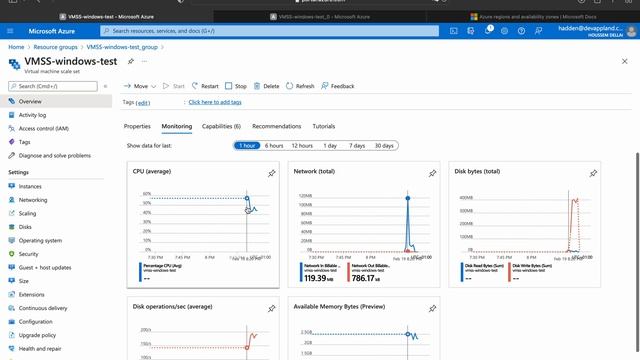Open the account avatar menu
640x360 pixels.
pos(631,31)
